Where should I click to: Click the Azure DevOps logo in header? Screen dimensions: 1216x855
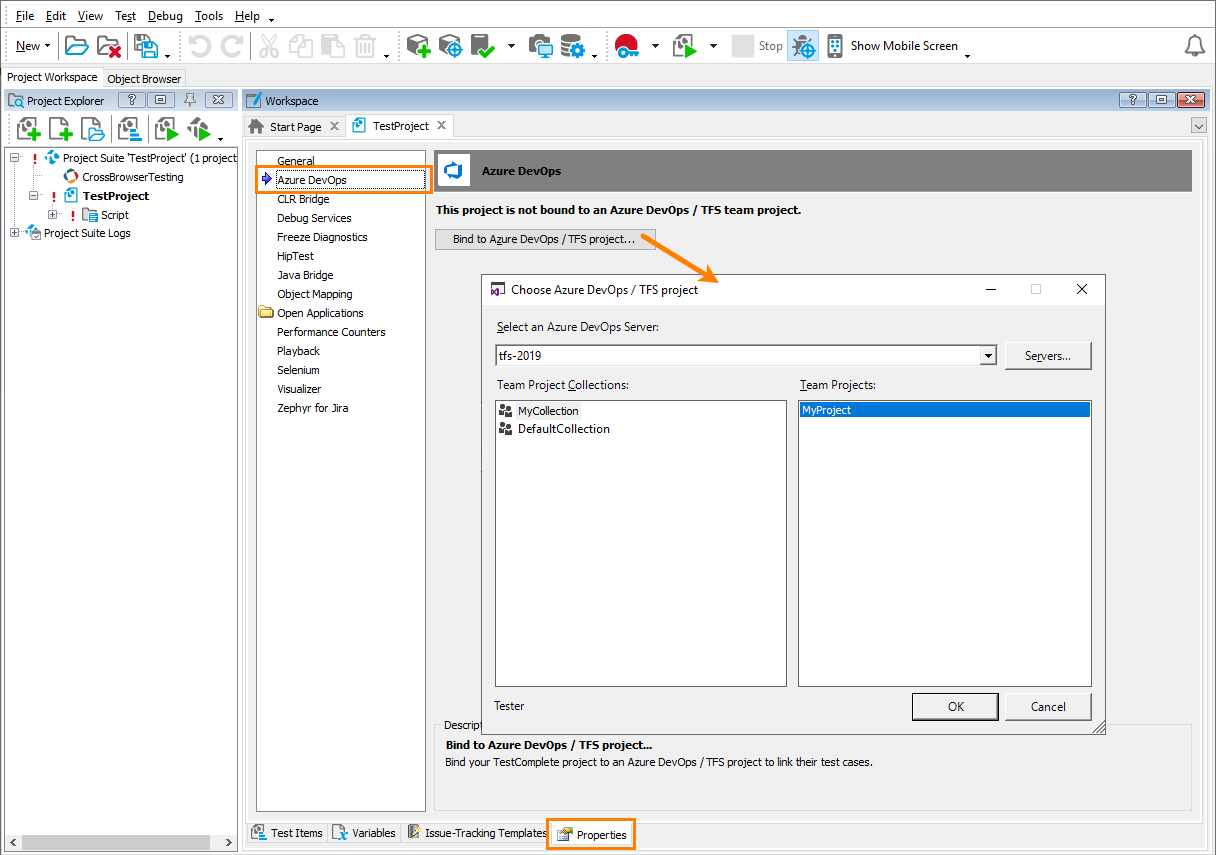click(x=455, y=171)
